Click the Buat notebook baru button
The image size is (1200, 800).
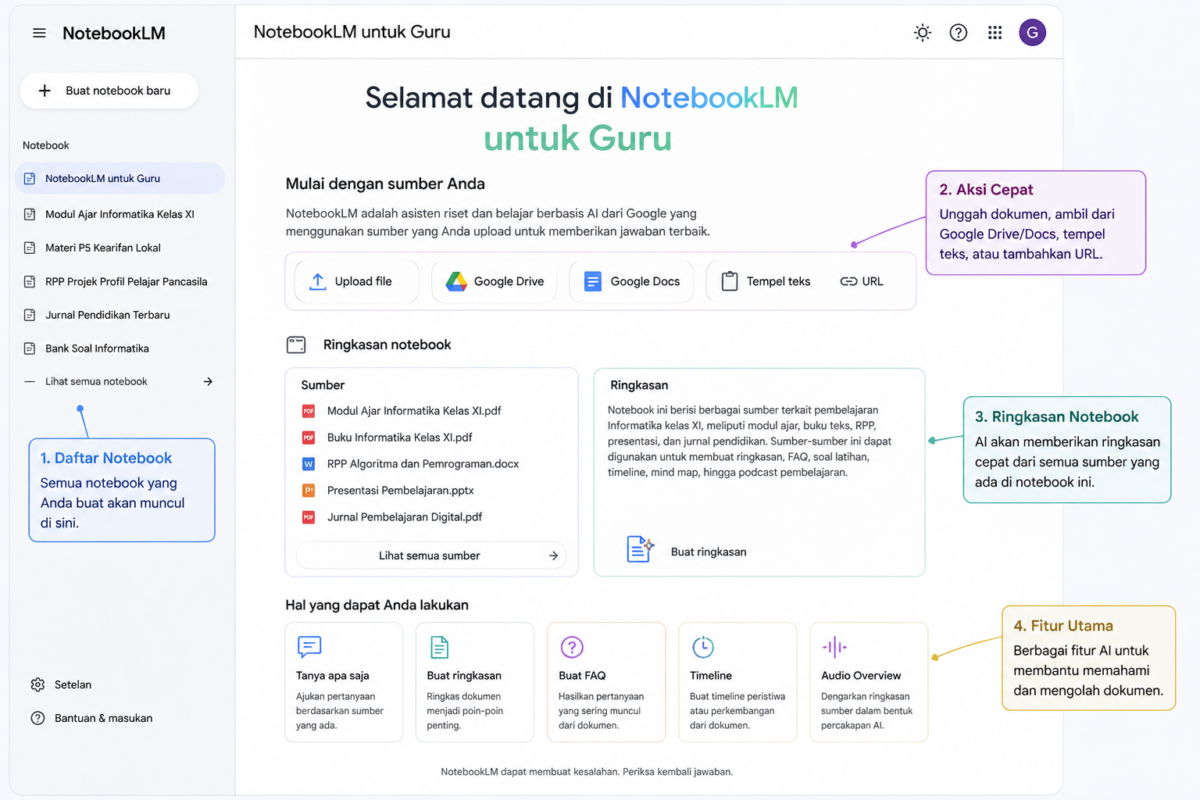(109, 91)
